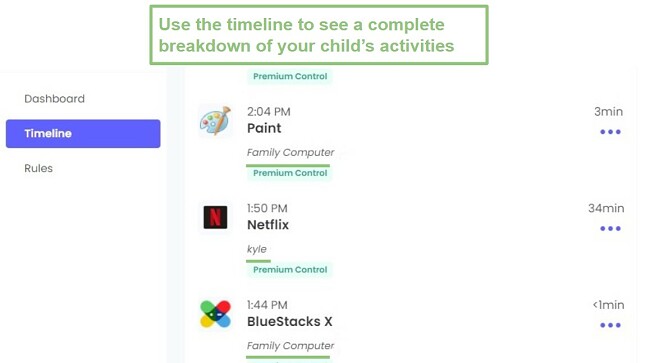Open the Dashboard section
Viewport: 650px width, 363px height.
pyautogui.click(x=54, y=99)
